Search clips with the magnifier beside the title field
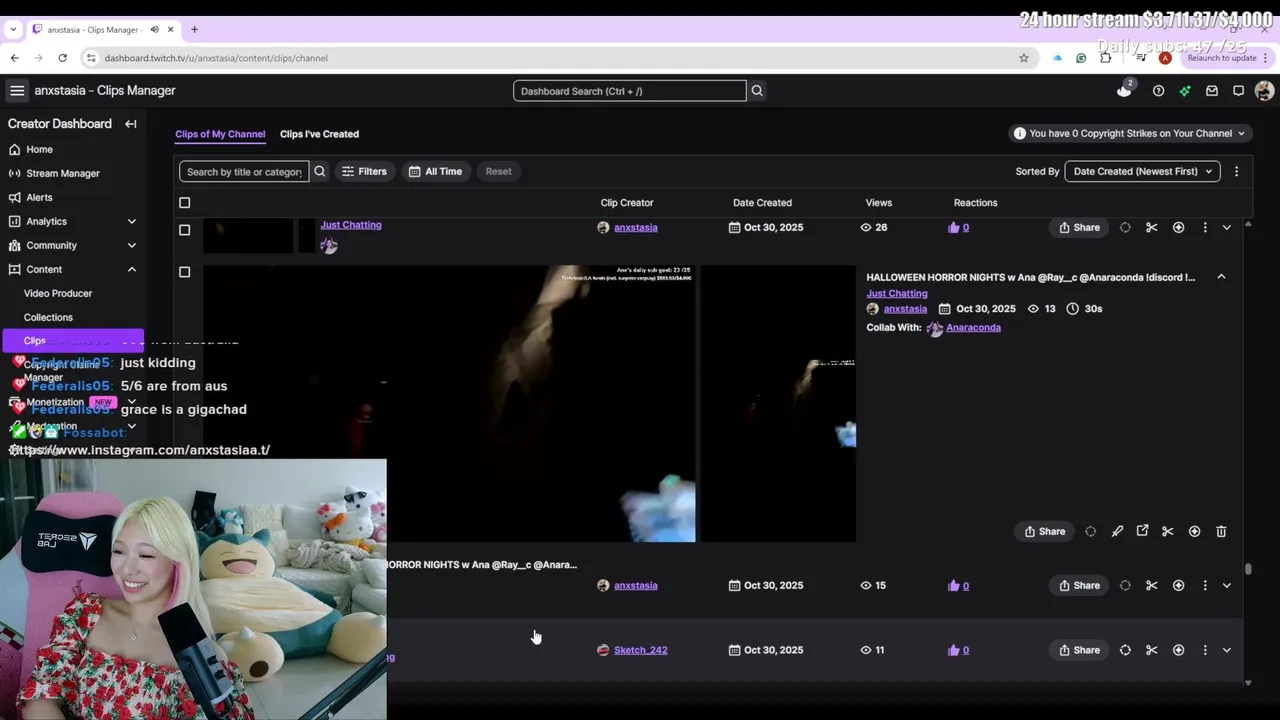Screen dimensions: 1280x720 (x=320, y=171)
